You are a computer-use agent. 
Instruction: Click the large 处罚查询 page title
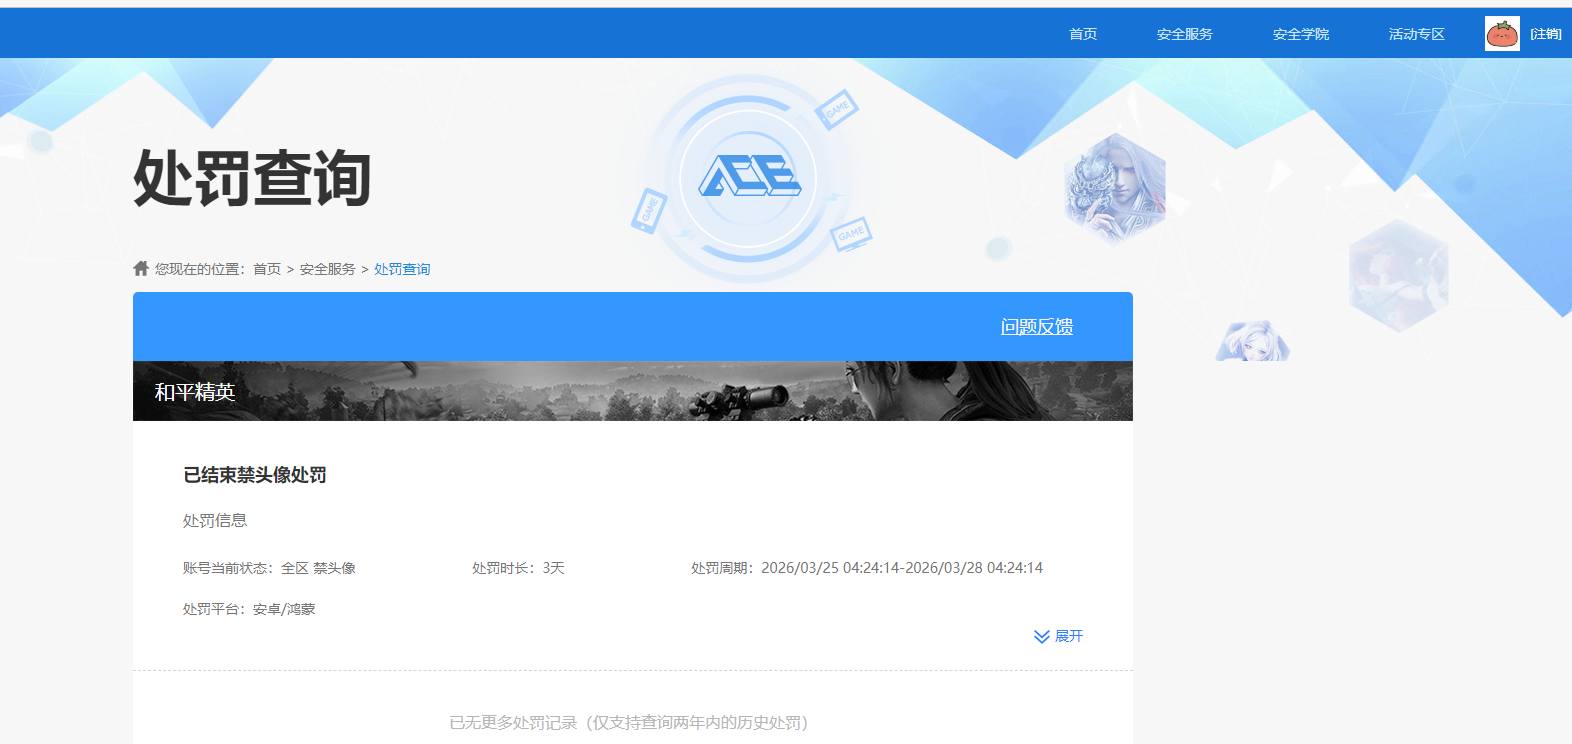point(252,179)
